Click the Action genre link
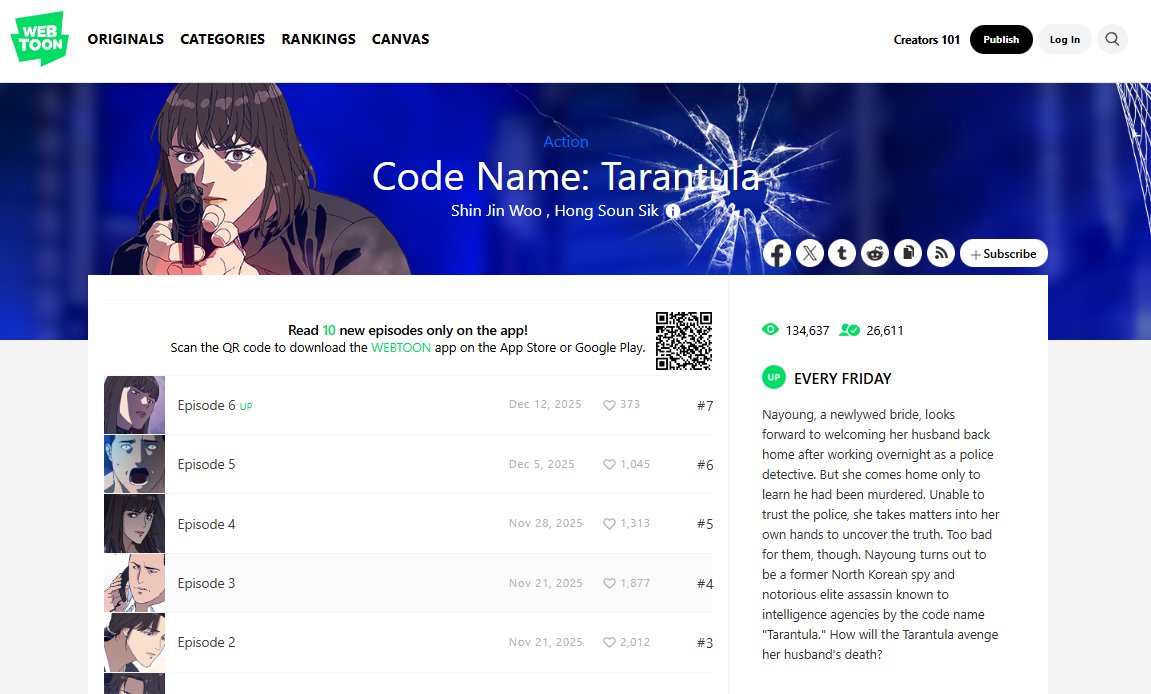The height and width of the screenshot is (694, 1151). pyautogui.click(x=566, y=142)
